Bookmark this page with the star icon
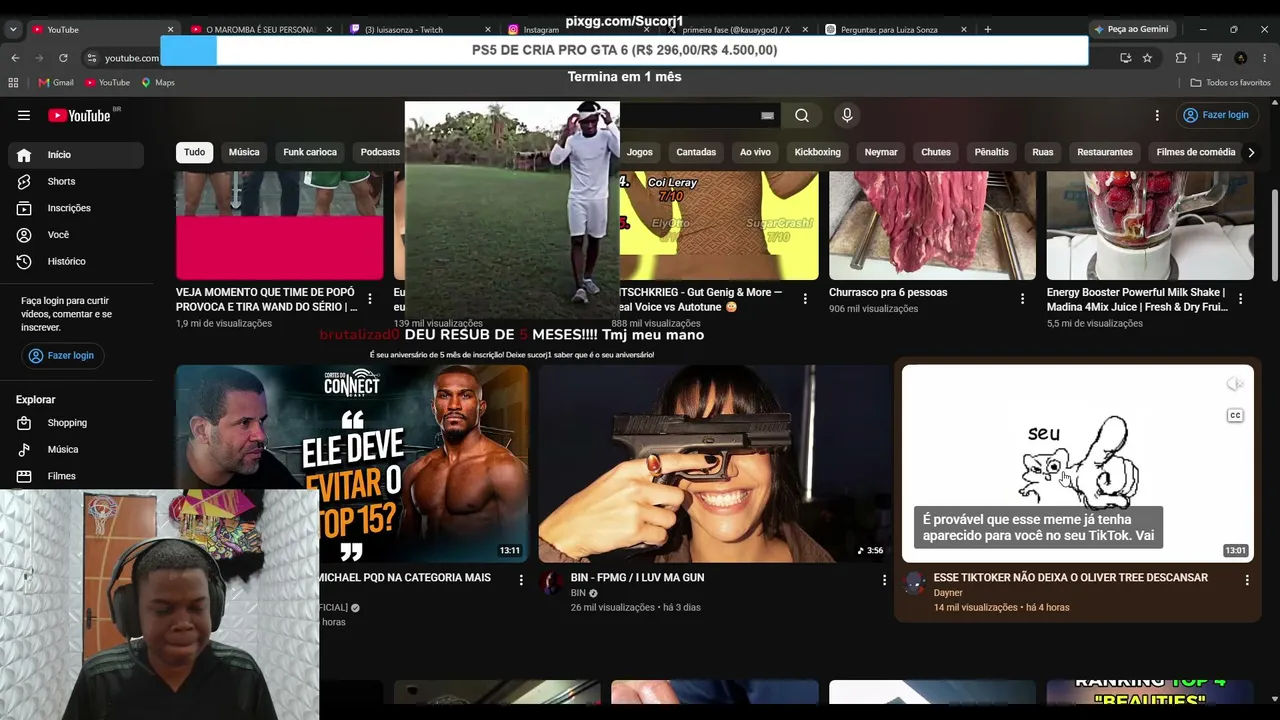This screenshot has width=1280, height=720. 1147,58
